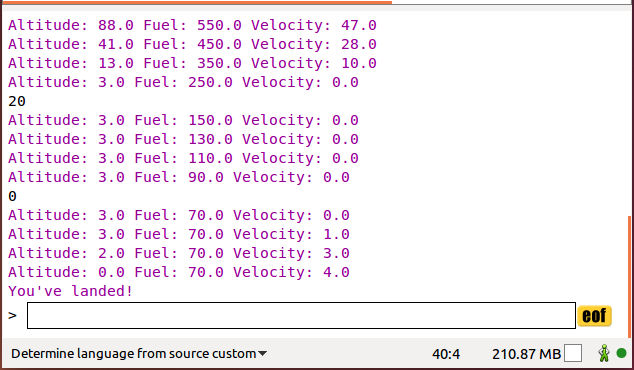Screen dimensions: 634x370
Task: Click the user input line showing 20
Action: [x=17, y=101]
